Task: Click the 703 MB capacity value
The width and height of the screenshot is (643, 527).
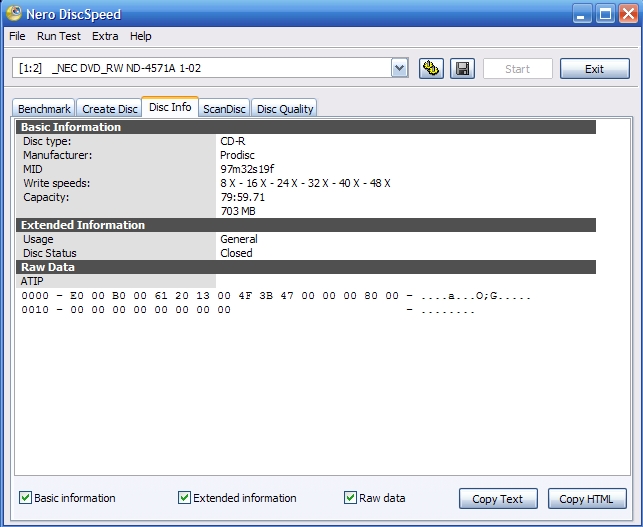Action: click(x=238, y=211)
